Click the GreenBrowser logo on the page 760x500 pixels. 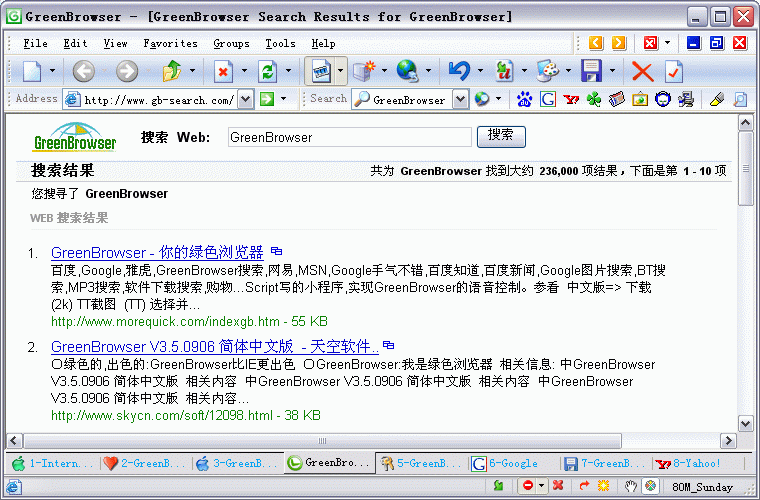coord(75,137)
